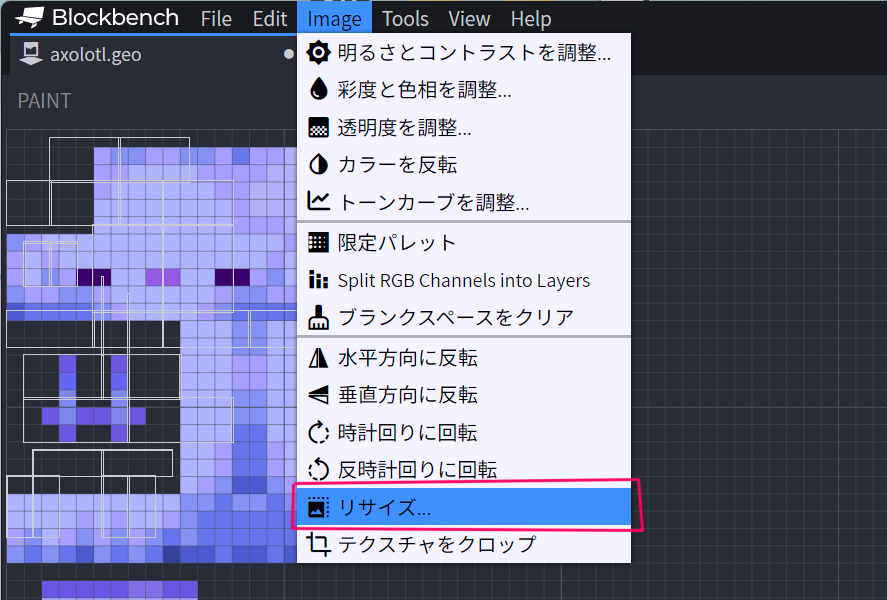Choose 水平方向に反転

(x=464, y=358)
